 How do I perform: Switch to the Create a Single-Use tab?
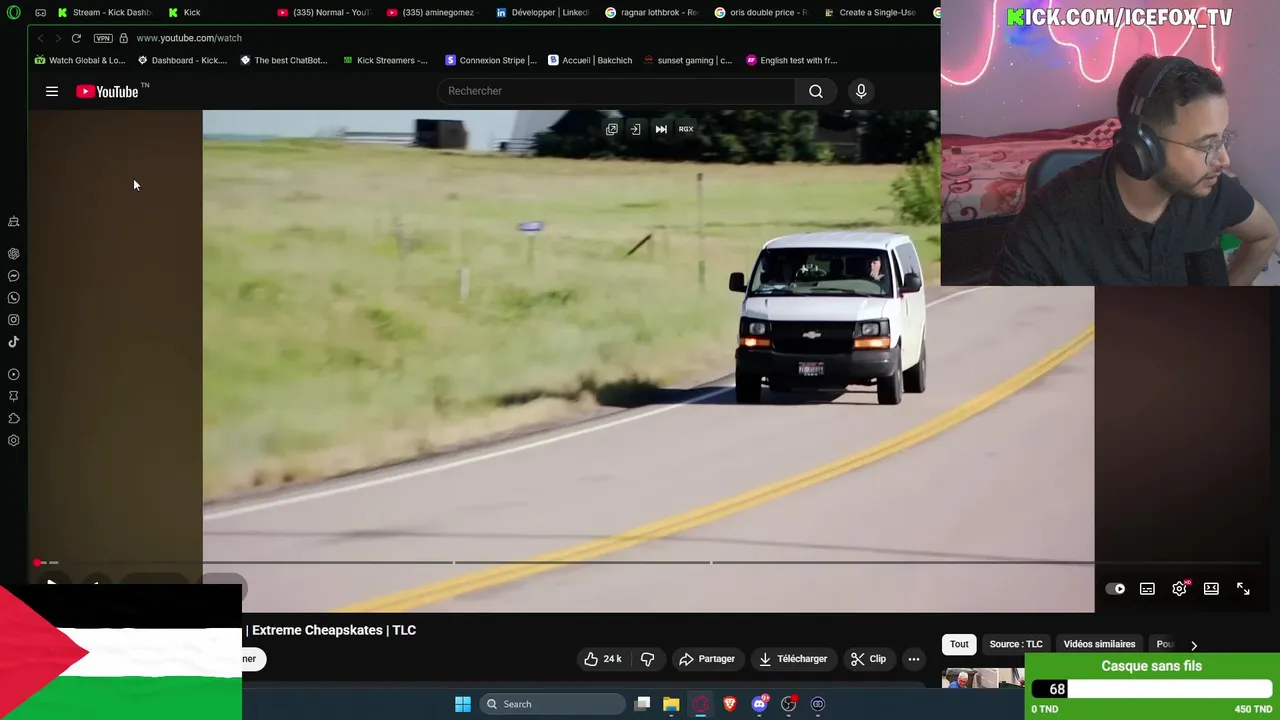coord(870,12)
